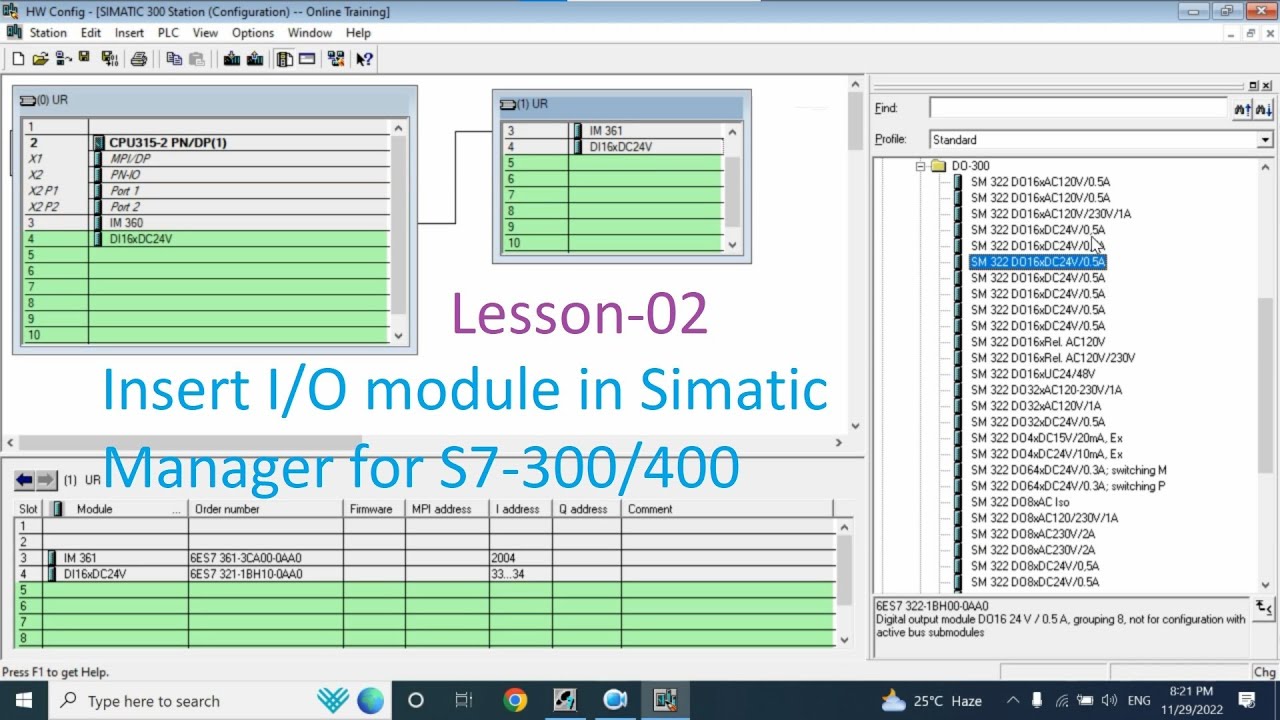Viewport: 1280px width, 720px height.
Task: Select SM 322 DO8xAC Iso in catalog
Action: 1020,502
